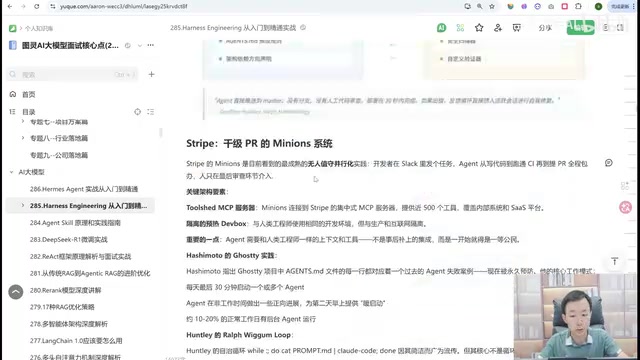This screenshot has height=360, width=640.
Task: Open 279.17种RAG优化策略
Action: 62,307
